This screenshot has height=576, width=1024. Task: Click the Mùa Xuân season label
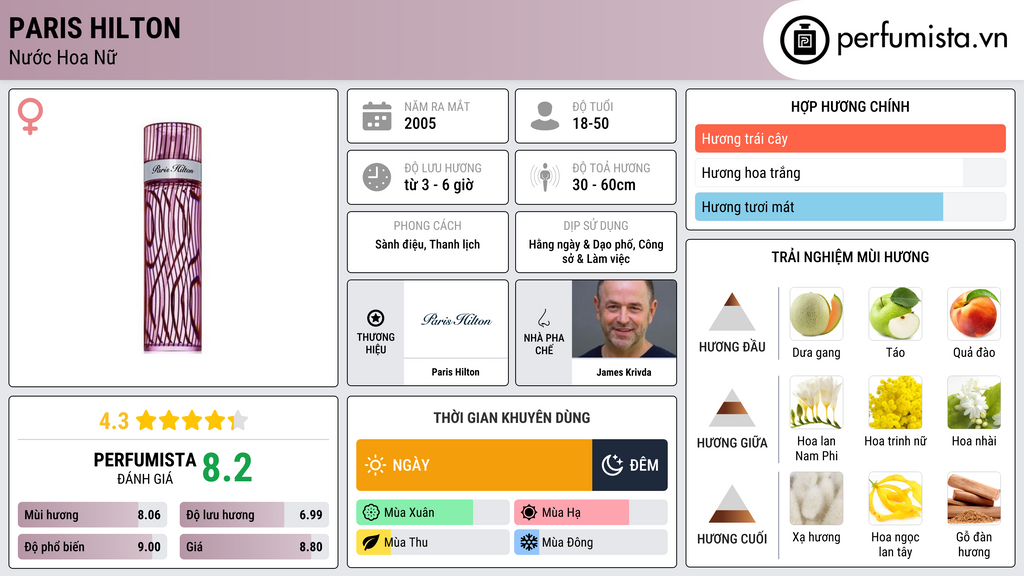tap(409, 513)
